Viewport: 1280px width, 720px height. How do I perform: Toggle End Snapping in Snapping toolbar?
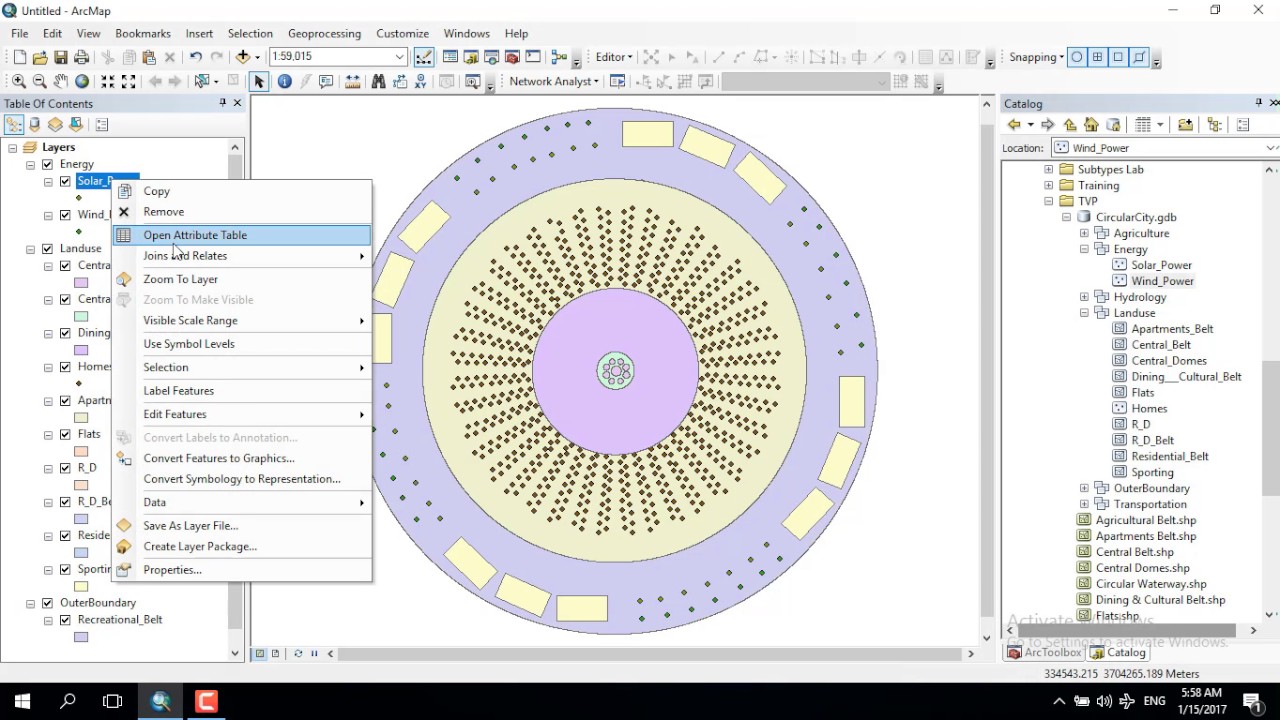click(x=1098, y=57)
